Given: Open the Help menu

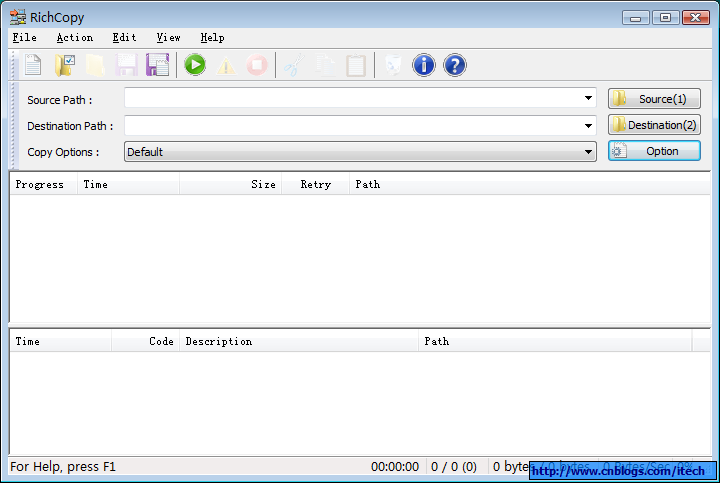Looking at the screenshot, I should (x=212, y=38).
